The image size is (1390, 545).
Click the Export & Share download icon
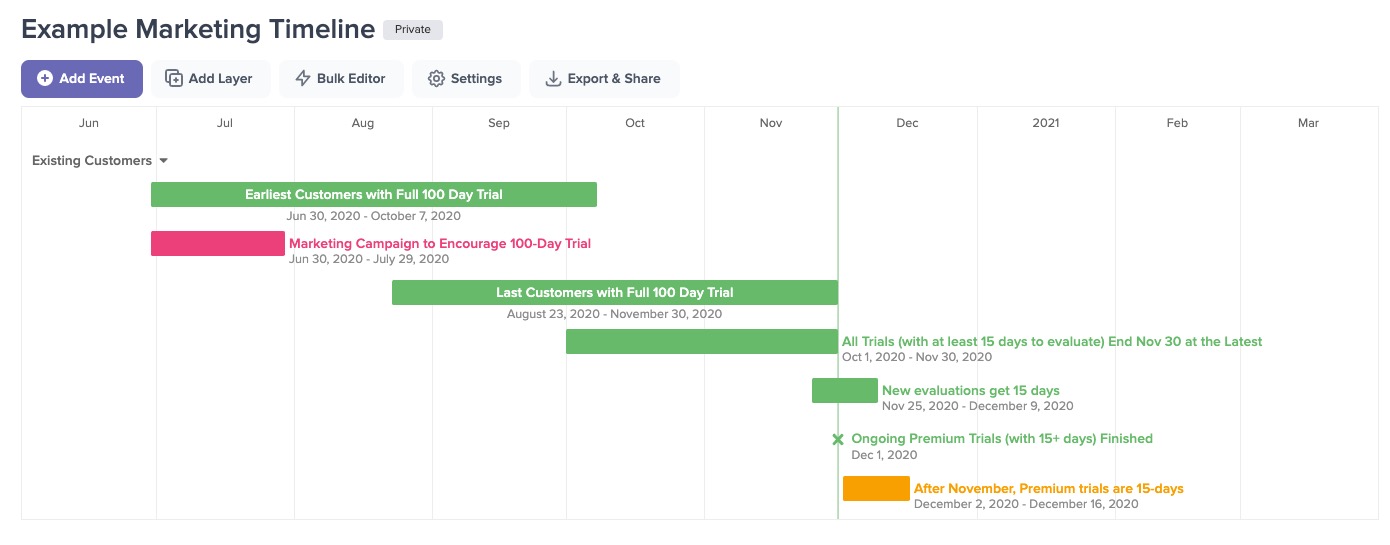(x=553, y=79)
